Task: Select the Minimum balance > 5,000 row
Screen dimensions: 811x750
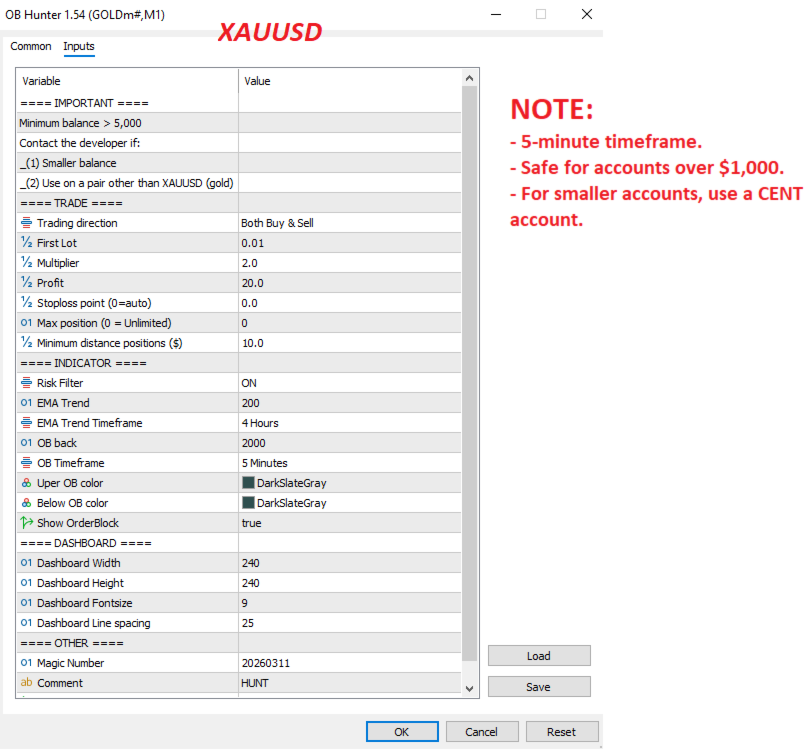Action: [239, 123]
